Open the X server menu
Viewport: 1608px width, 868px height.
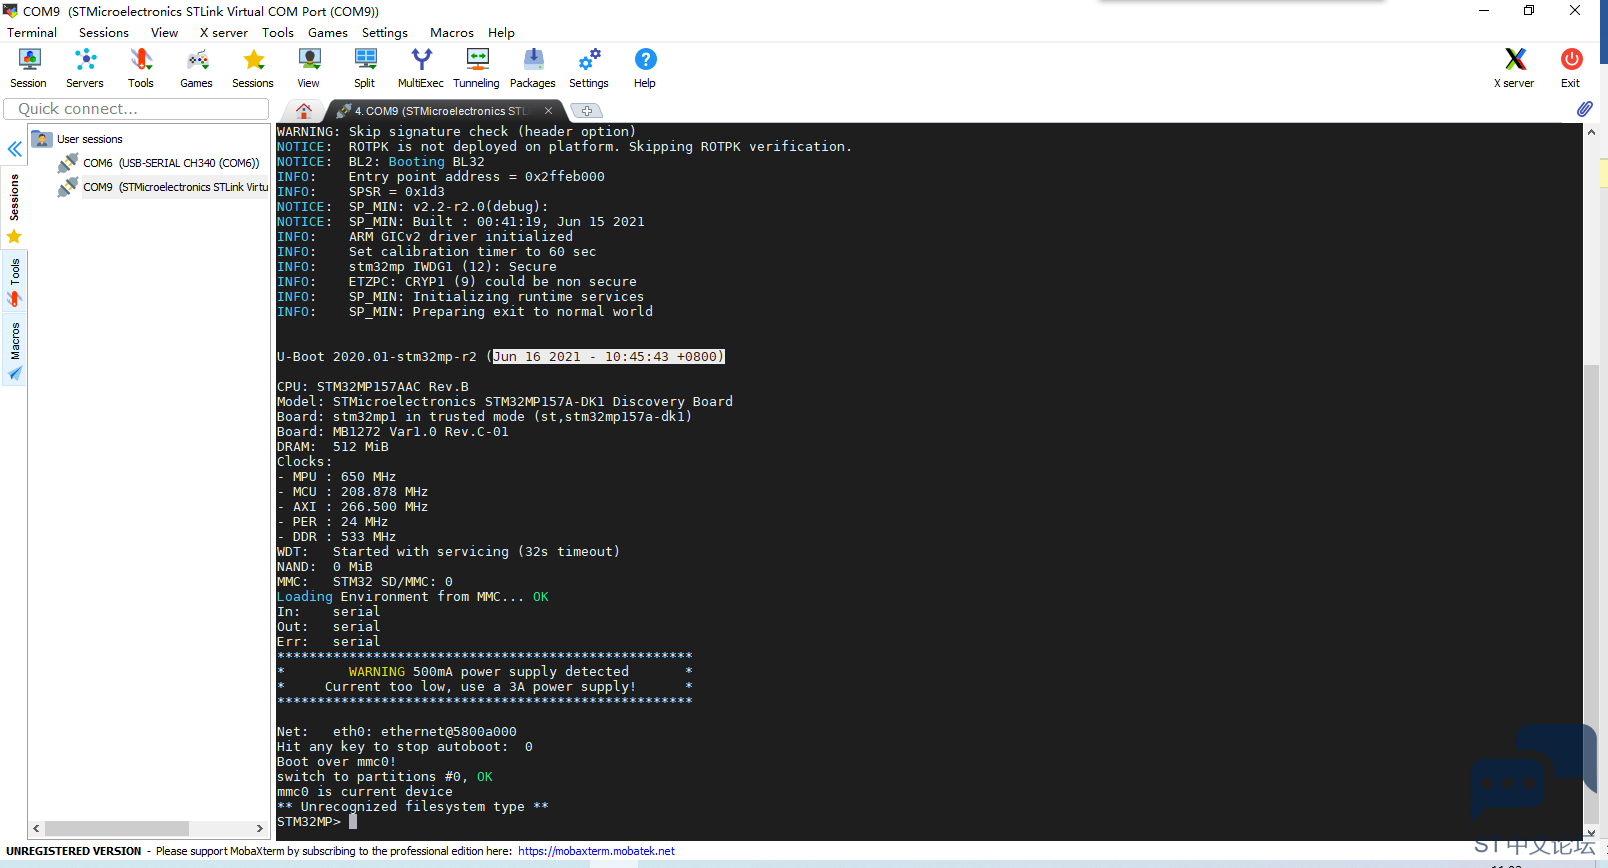tap(224, 33)
